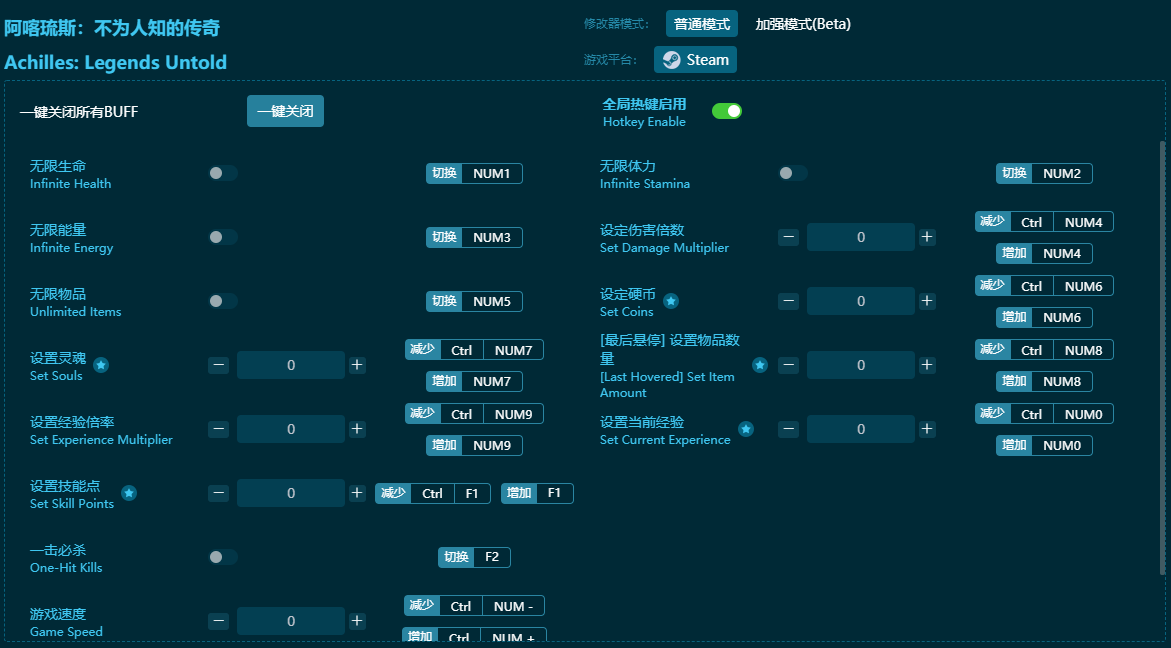Turn off the Hotkey Enable switch
The height and width of the screenshot is (648, 1171).
pos(727,111)
